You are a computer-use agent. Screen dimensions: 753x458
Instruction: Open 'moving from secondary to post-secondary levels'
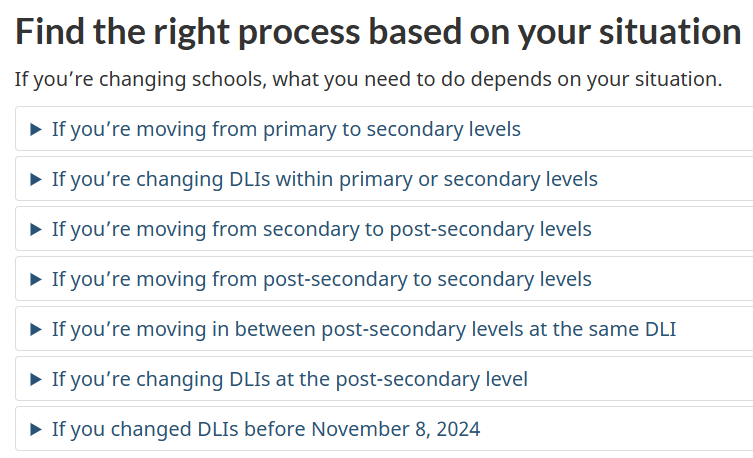coord(321,229)
